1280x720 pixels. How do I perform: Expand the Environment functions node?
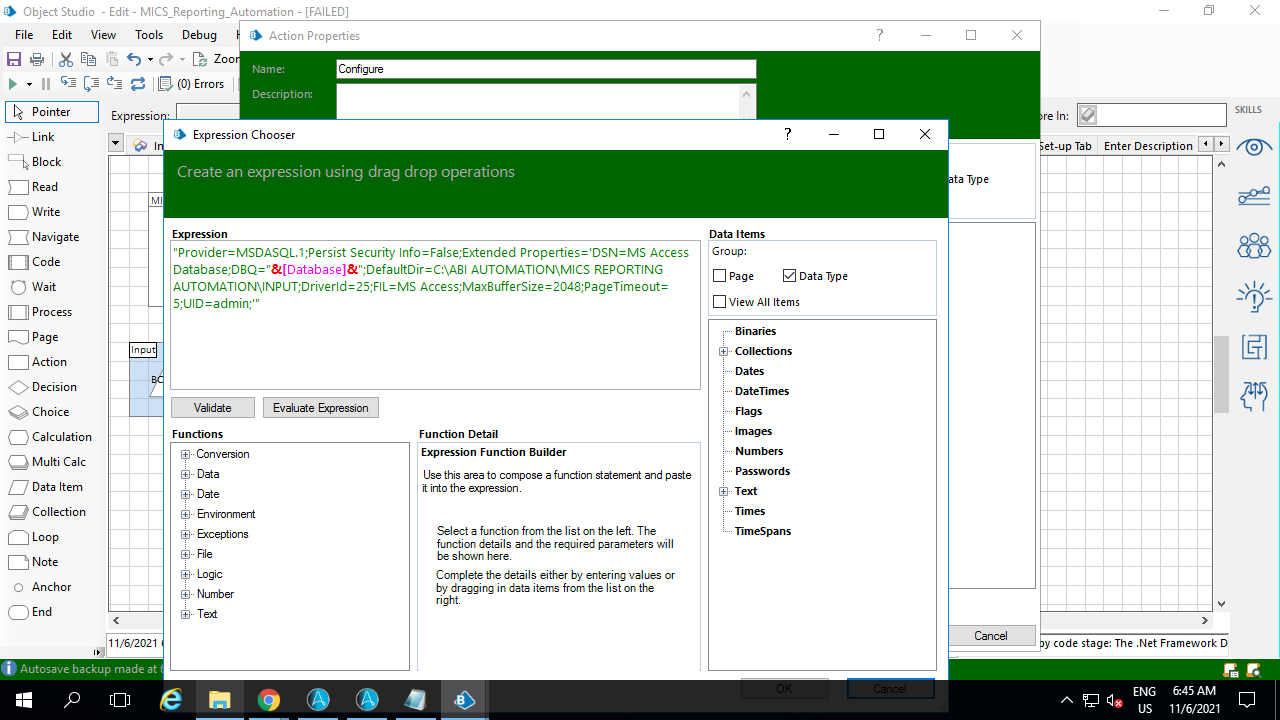[x=185, y=514]
